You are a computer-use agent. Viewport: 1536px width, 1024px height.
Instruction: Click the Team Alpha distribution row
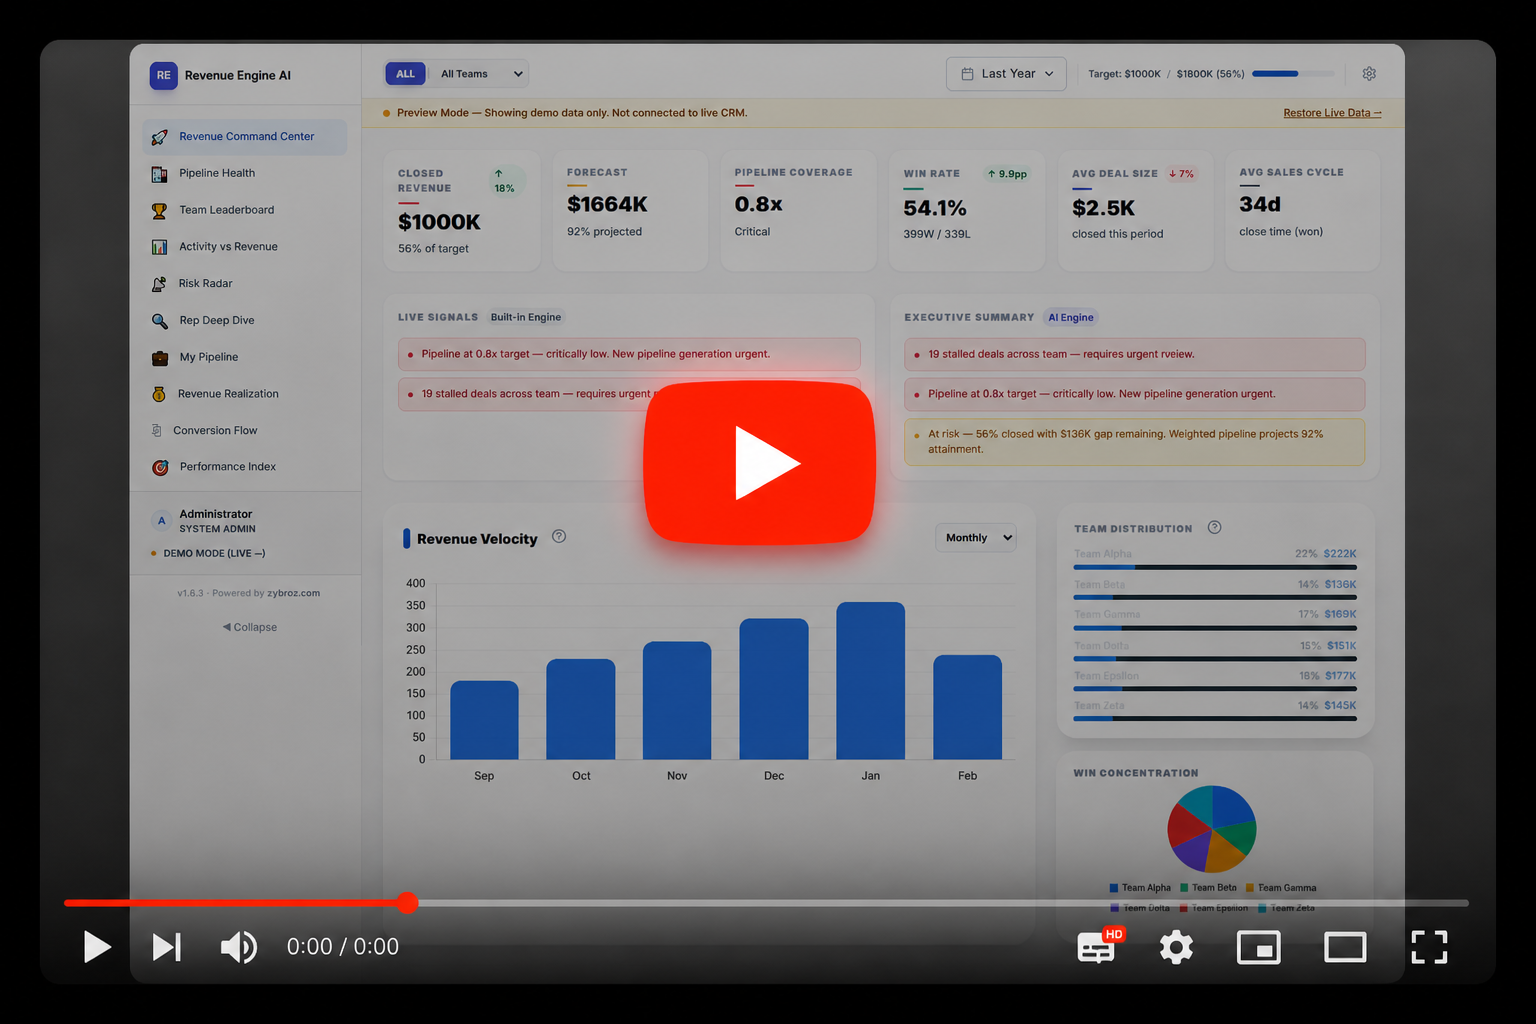click(x=1215, y=559)
